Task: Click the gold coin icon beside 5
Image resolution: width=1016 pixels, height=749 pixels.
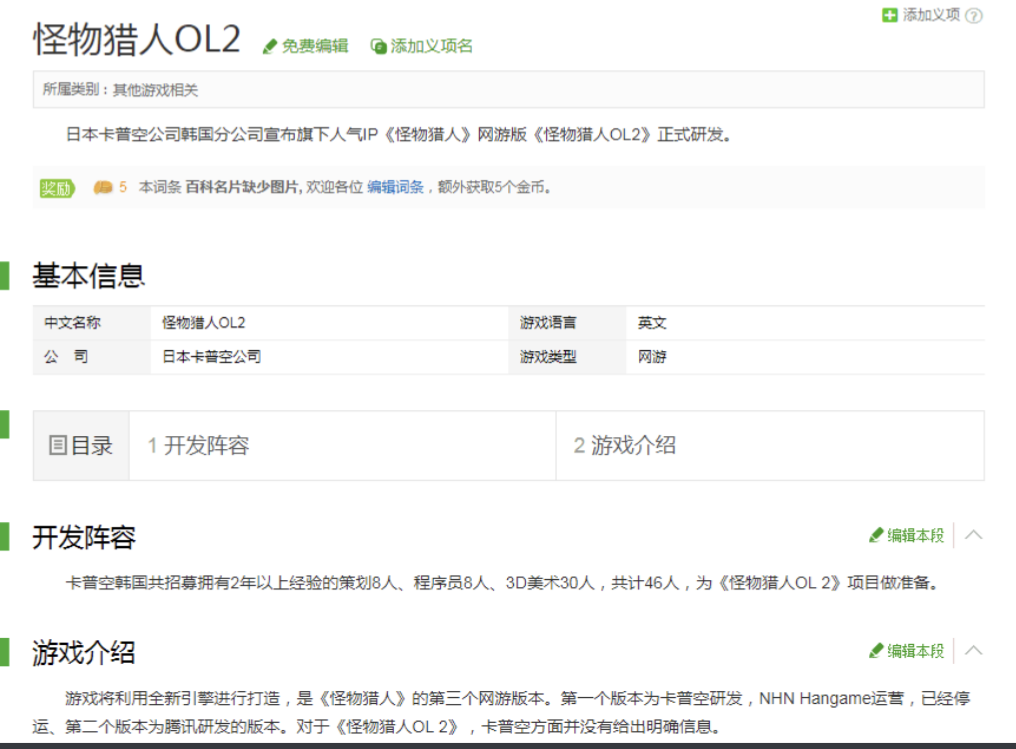Action: [103, 188]
